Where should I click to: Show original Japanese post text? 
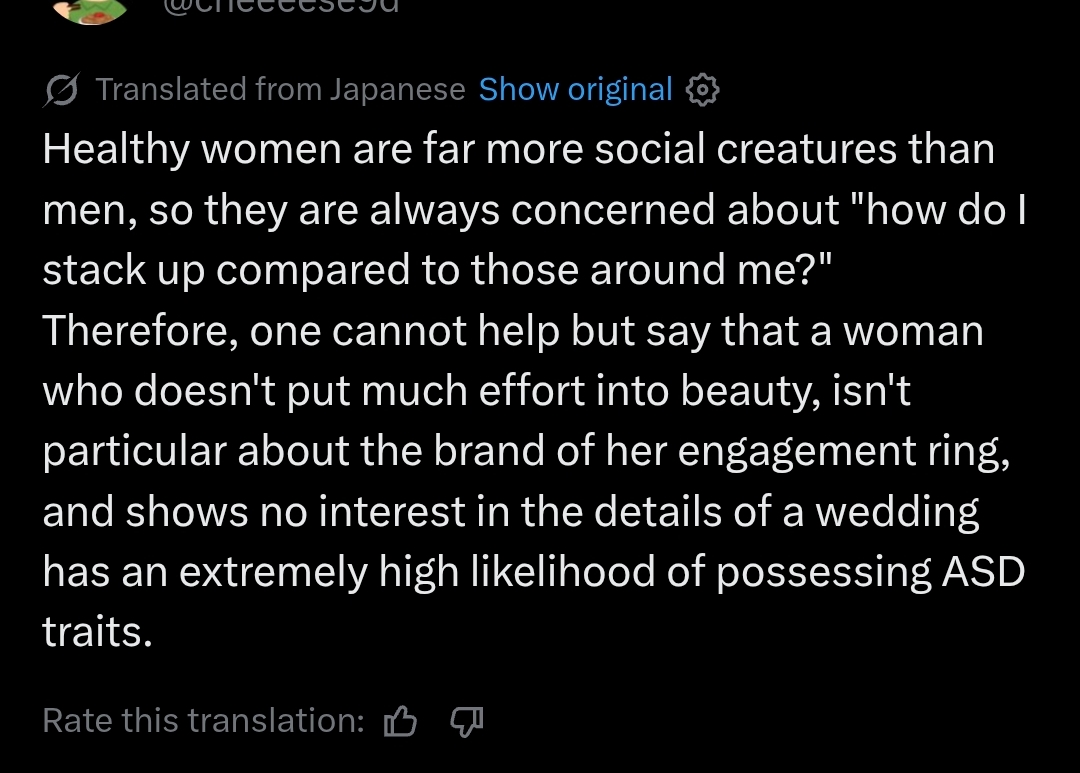(x=575, y=90)
